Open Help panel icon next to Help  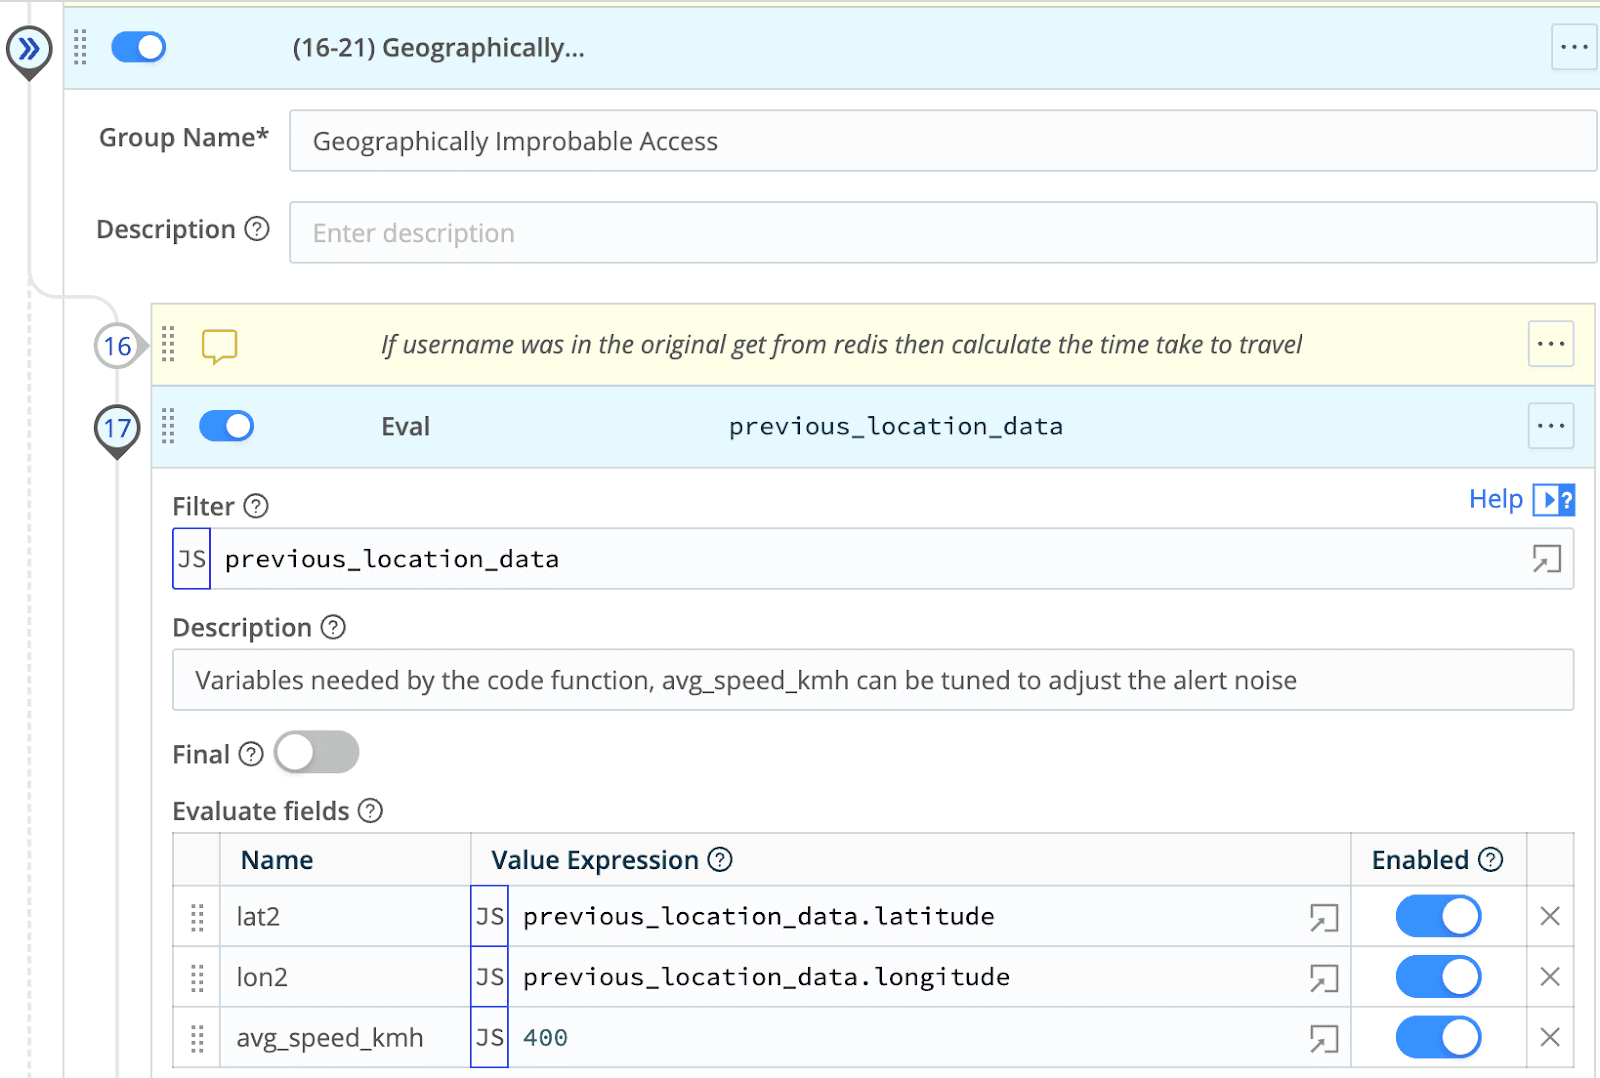pyautogui.click(x=1553, y=499)
